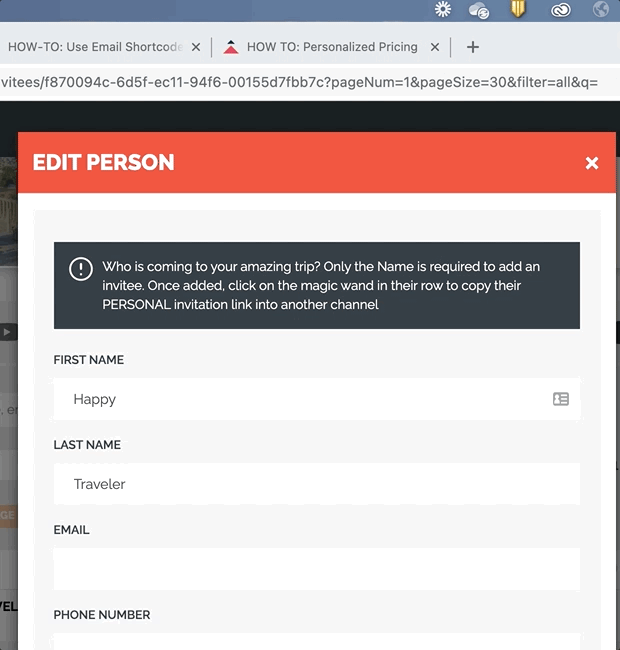Click the red triangle favicon on Pricing tab
Image resolution: width=620 pixels, height=650 pixels.
(x=231, y=47)
